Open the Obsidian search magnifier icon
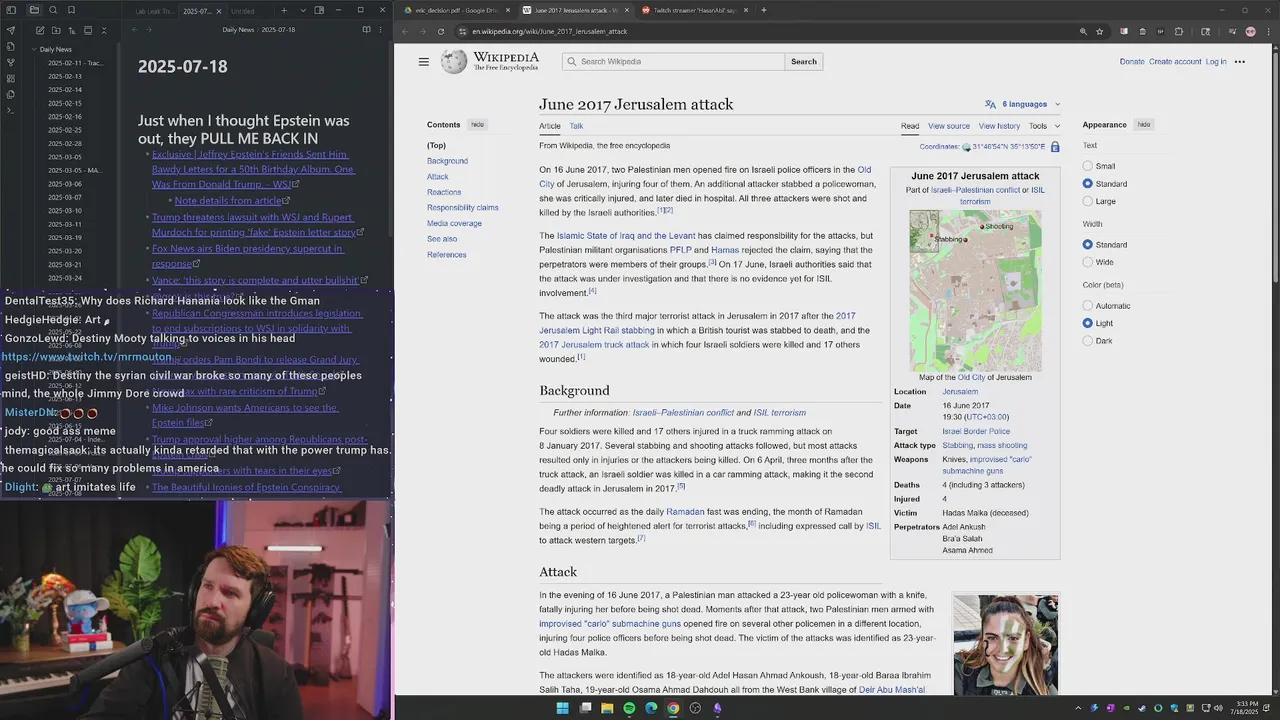This screenshot has width=1280, height=720. click(x=54, y=10)
